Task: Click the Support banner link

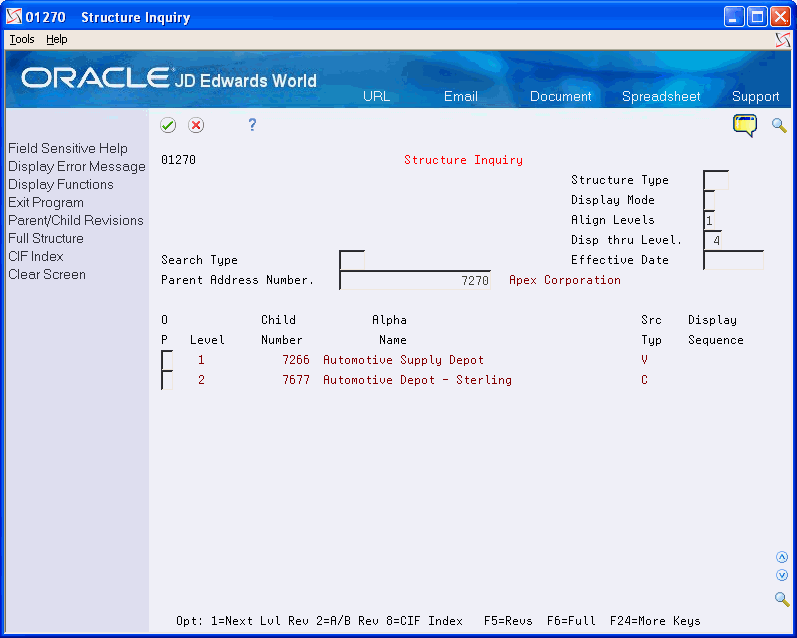Action: tap(755, 97)
